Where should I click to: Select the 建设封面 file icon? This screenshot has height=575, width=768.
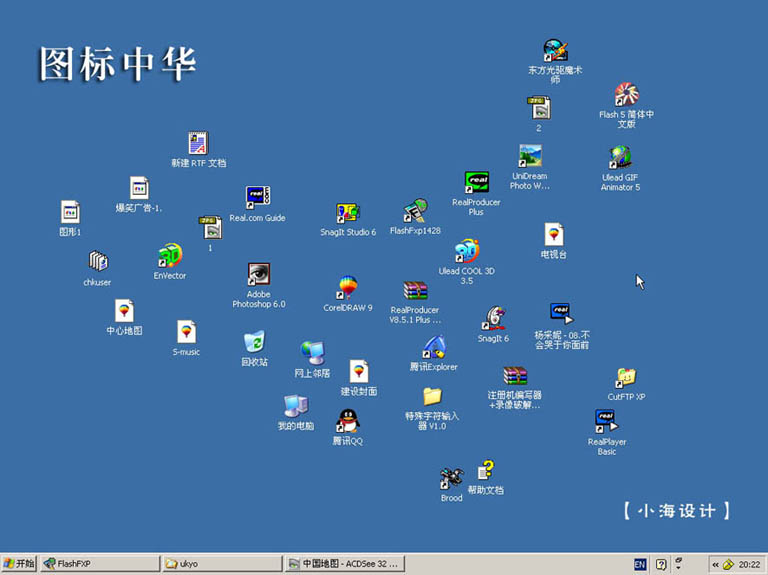[359, 372]
